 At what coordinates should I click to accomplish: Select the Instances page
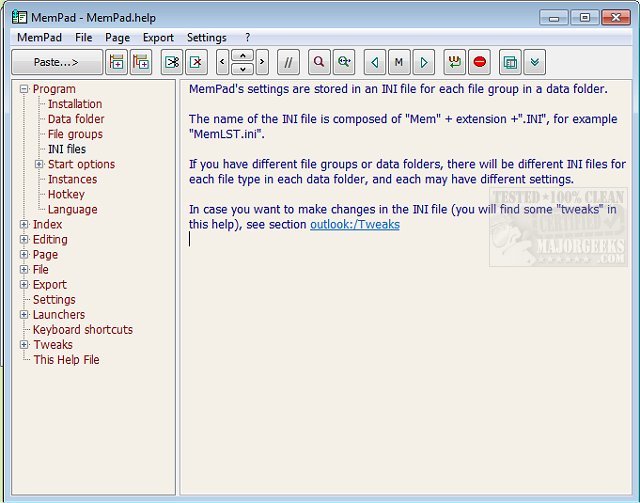(72, 179)
